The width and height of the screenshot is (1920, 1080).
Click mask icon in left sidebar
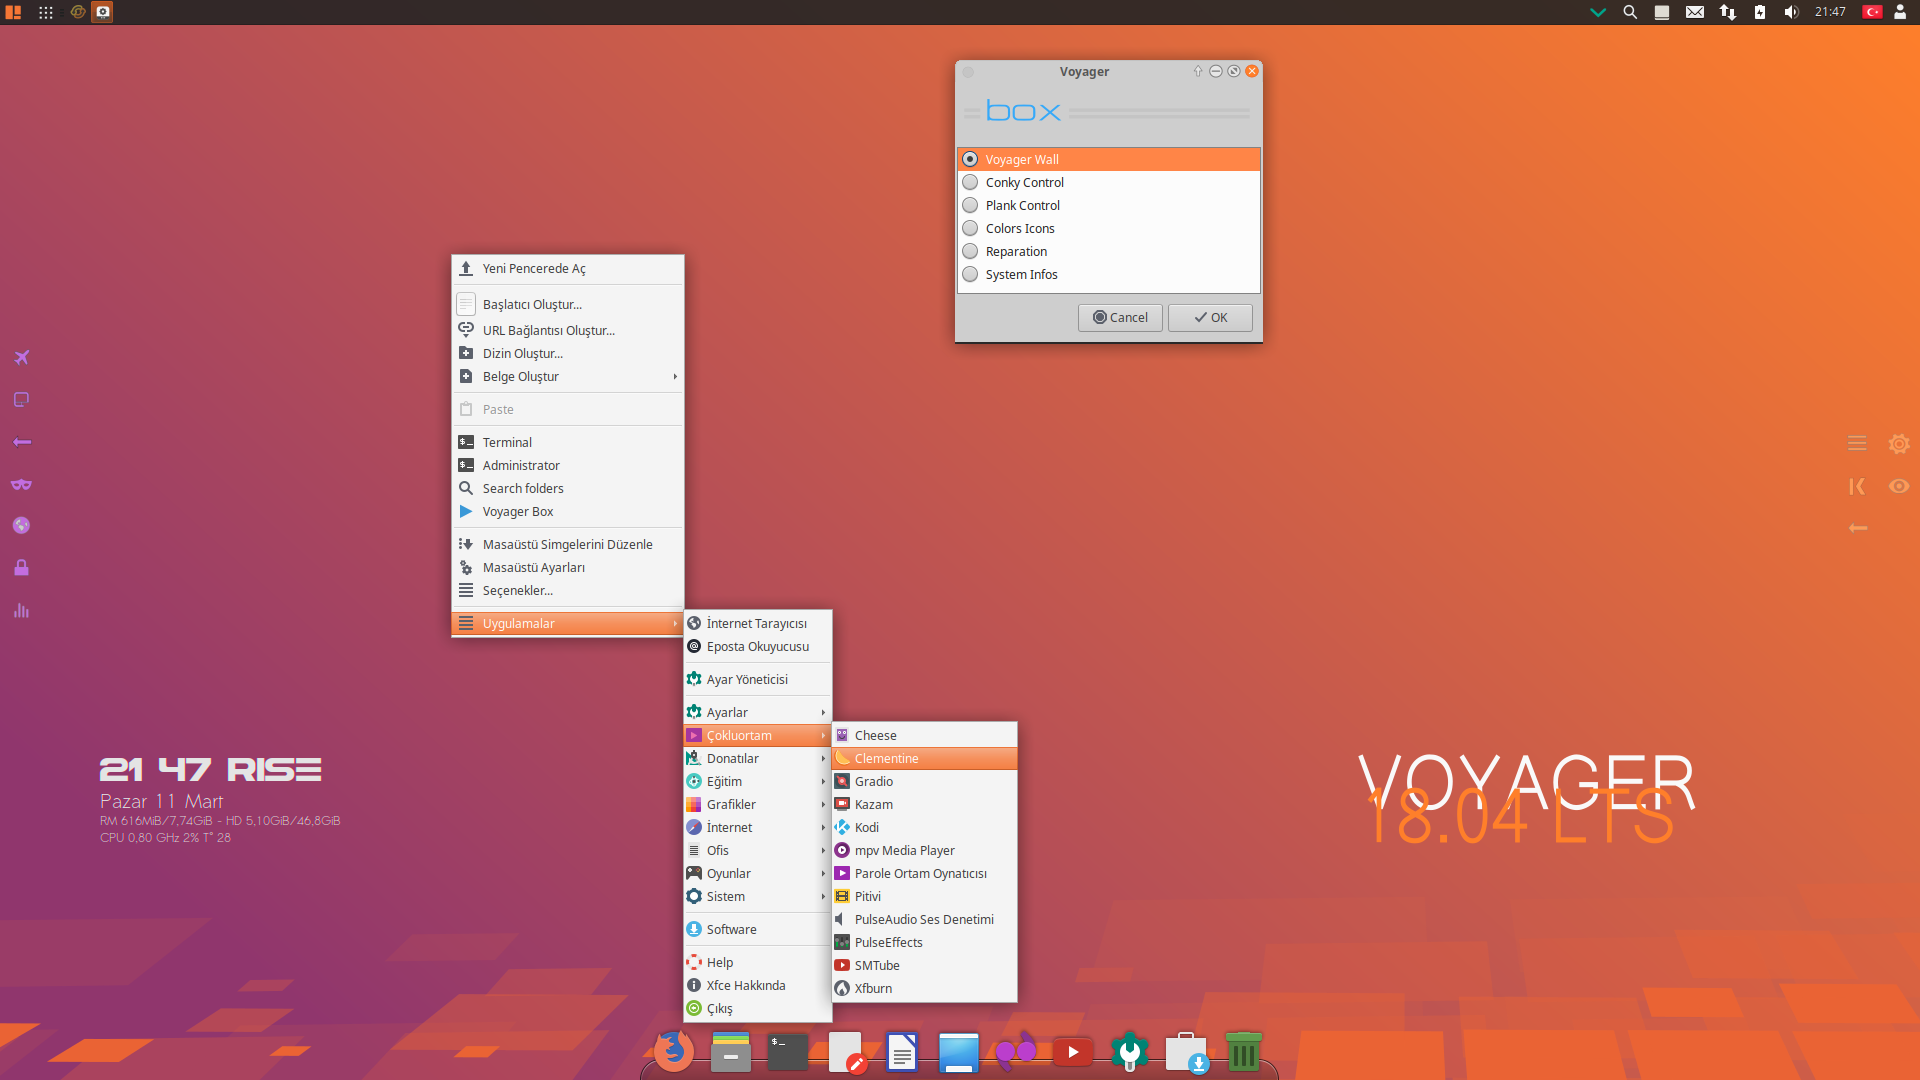21,484
